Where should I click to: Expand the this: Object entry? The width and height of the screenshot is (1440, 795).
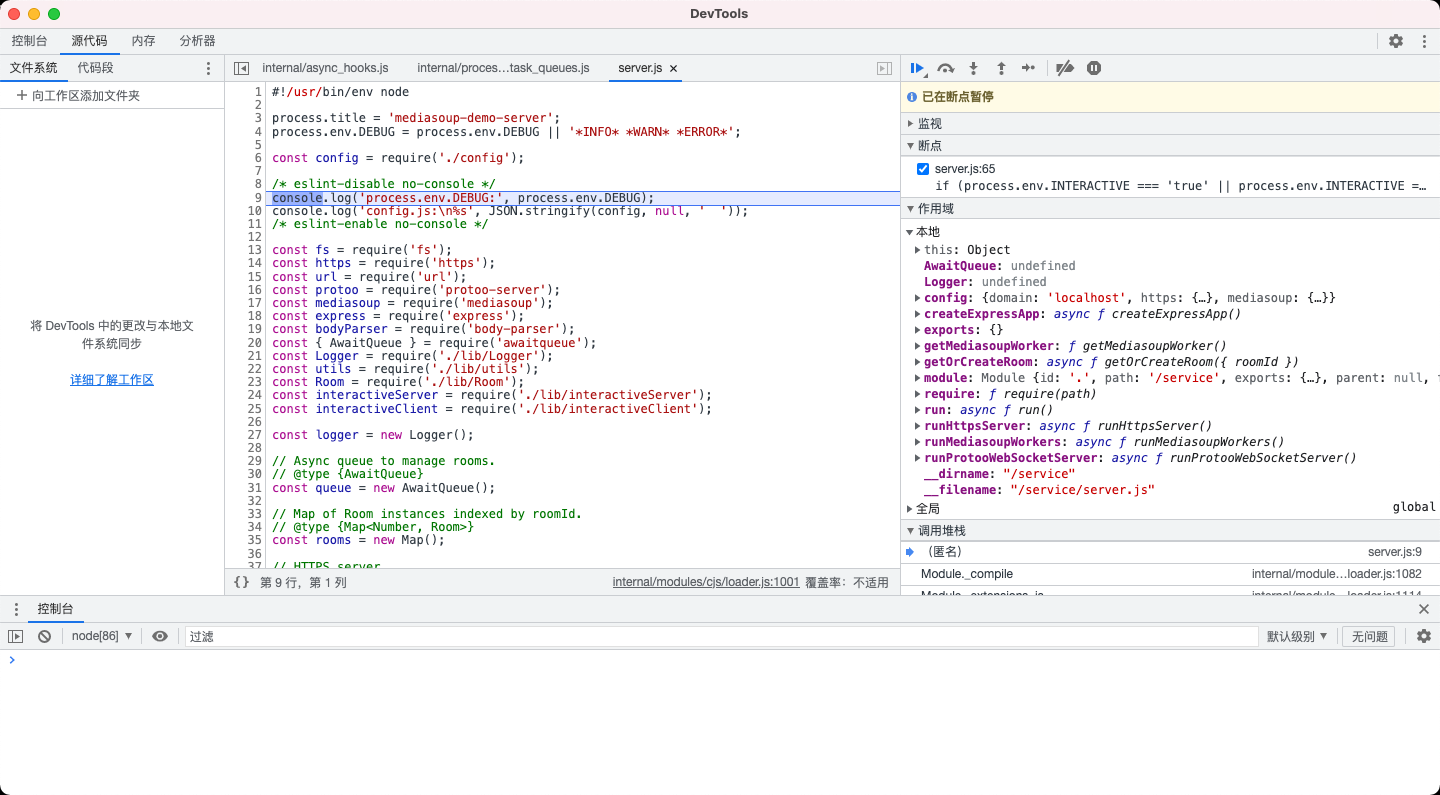pyautogui.click(x=918, y=250)
